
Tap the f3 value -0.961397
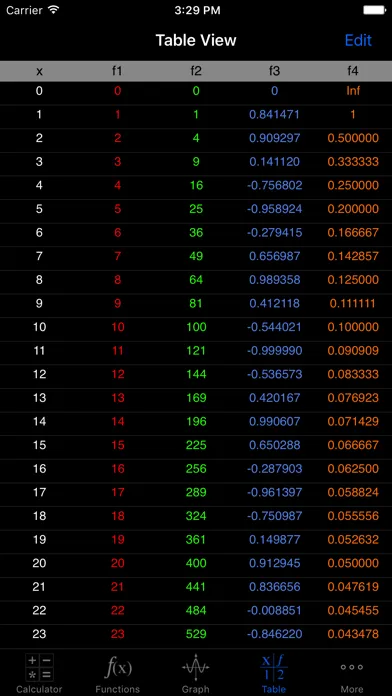(x=274, y=492)
